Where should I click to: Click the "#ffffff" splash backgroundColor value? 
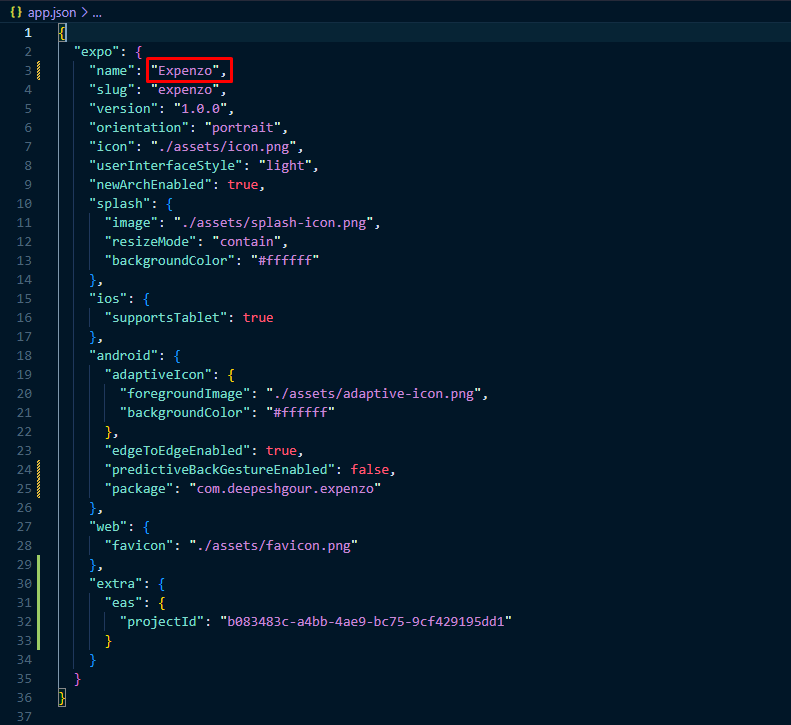click(x=293, y=260)
